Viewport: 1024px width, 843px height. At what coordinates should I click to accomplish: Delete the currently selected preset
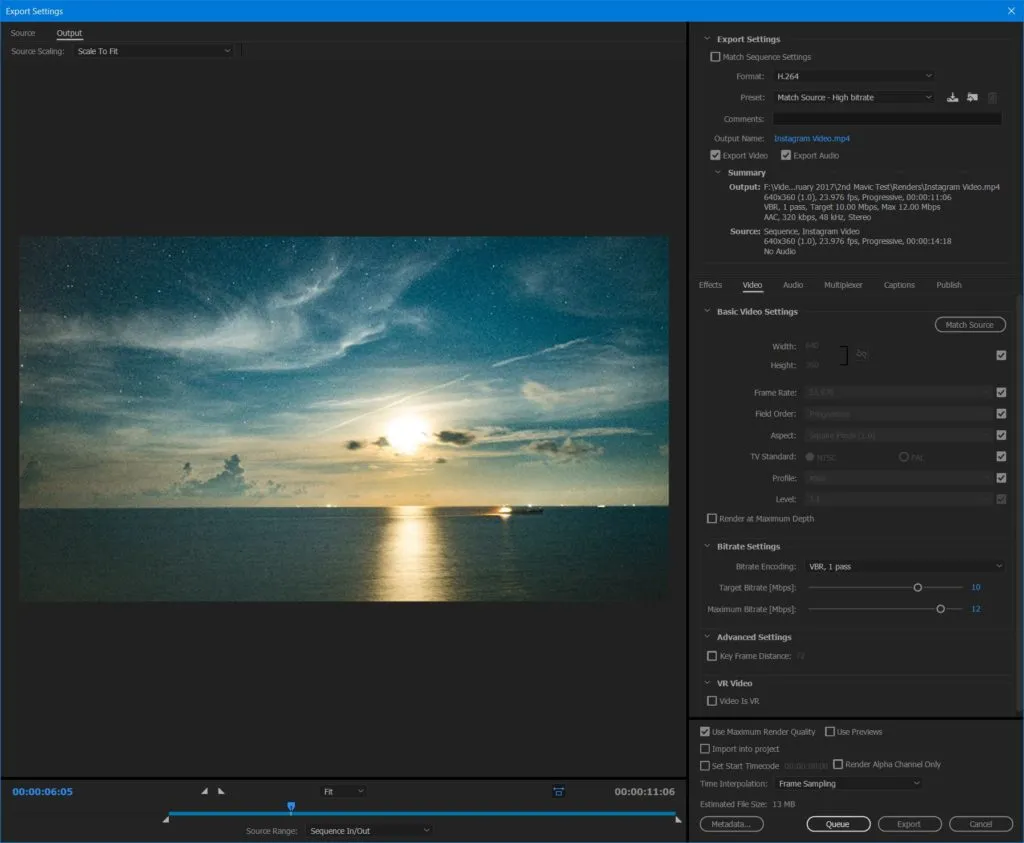click(991, 97)
